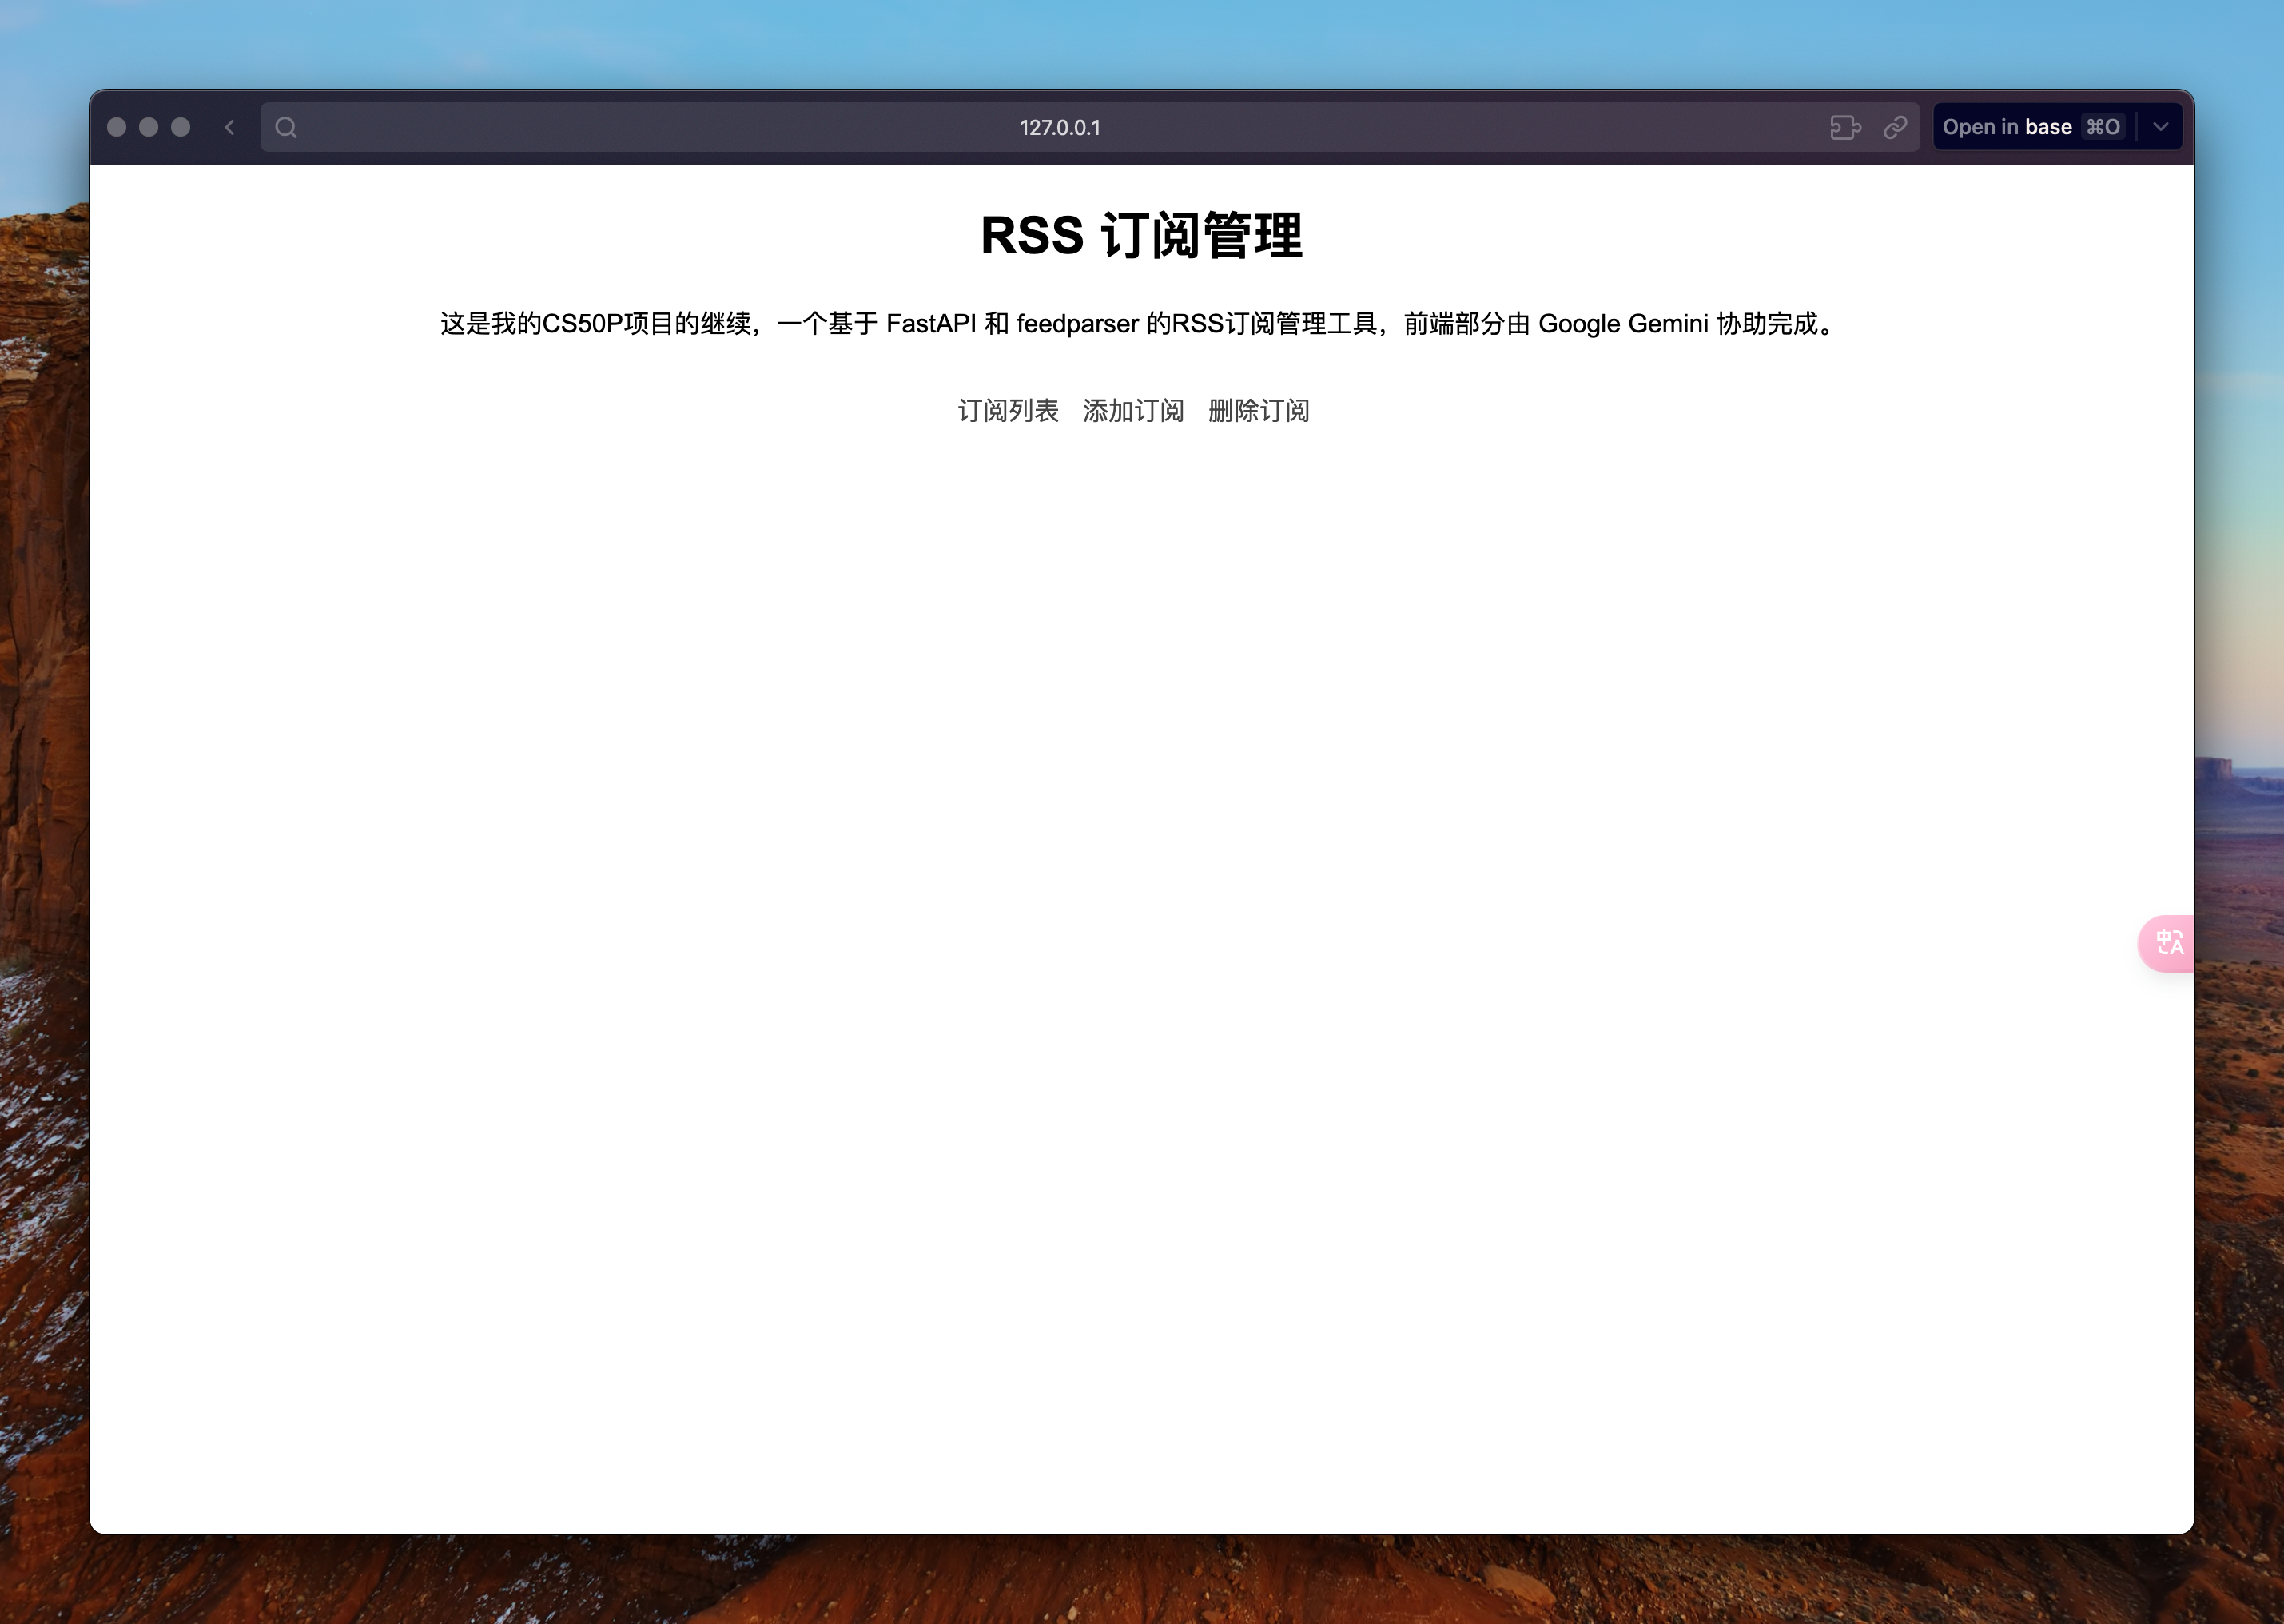
Task: Close the browser window
Action: [117, 127]
